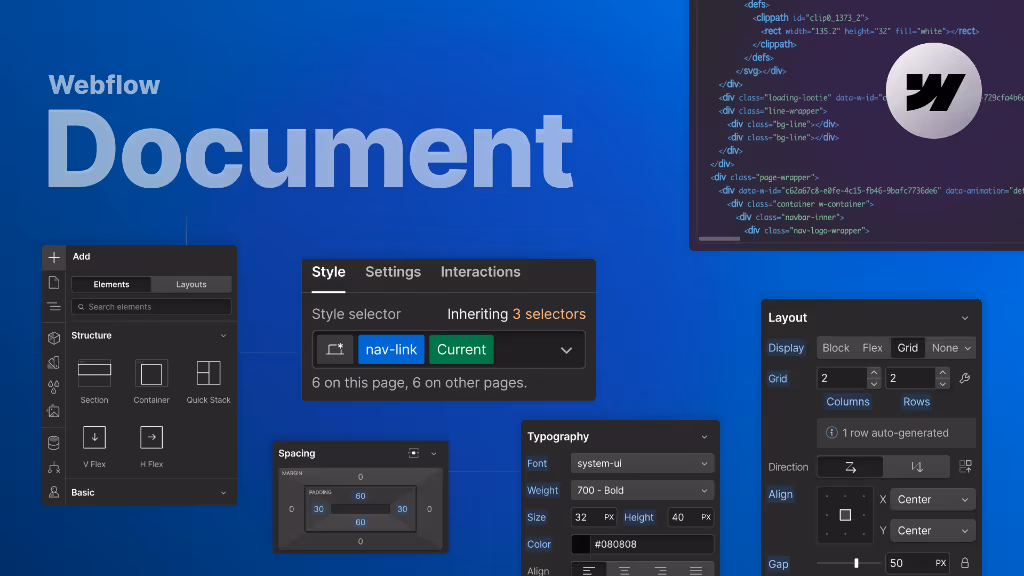Image resolution: width=1024 pixels, height=576 pixels.
Task: Open the Users account icon
Action: 54,492
